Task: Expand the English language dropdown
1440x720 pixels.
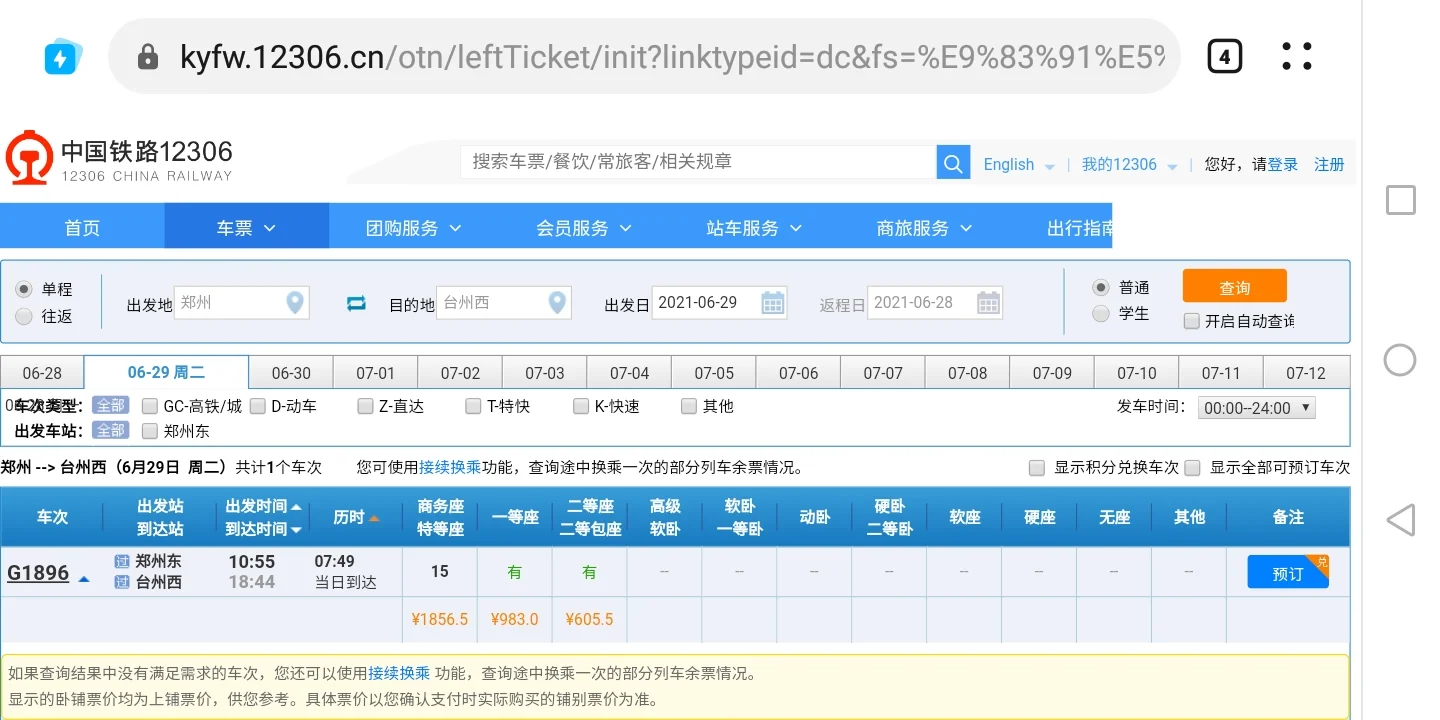Action: (1018, 164)
